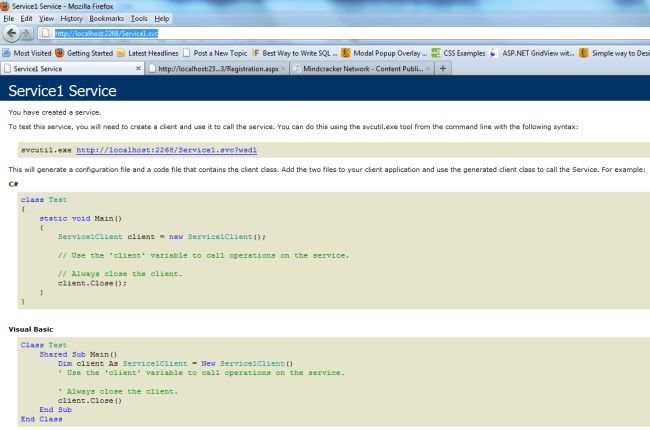650x430 pixels.
Task: Click the 'svcutil.exe' command text
Action: pyautogui.click(x=46, y=150)
